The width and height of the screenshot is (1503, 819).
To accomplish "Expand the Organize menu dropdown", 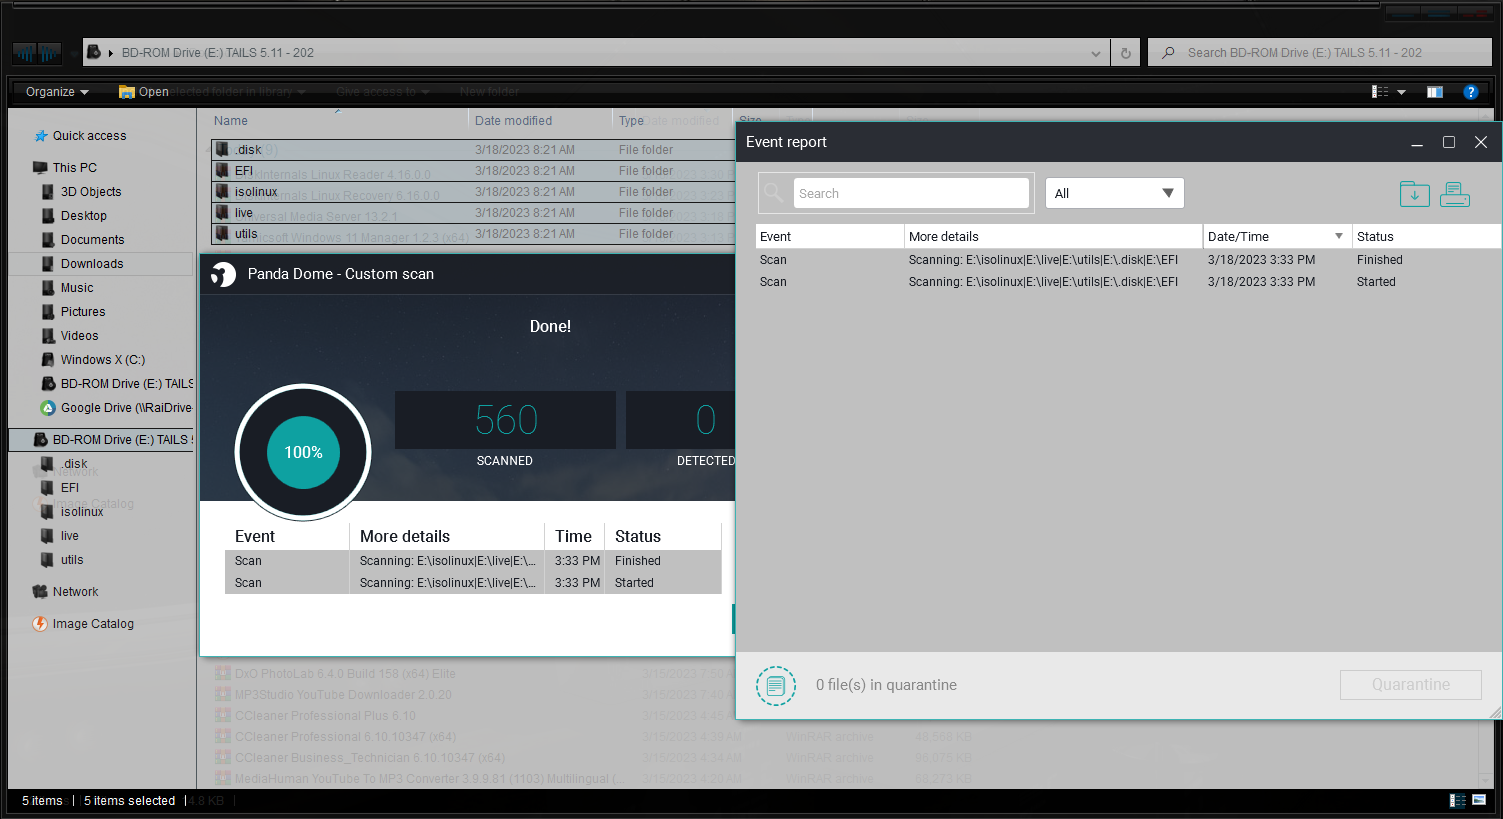I will [57, 92].
